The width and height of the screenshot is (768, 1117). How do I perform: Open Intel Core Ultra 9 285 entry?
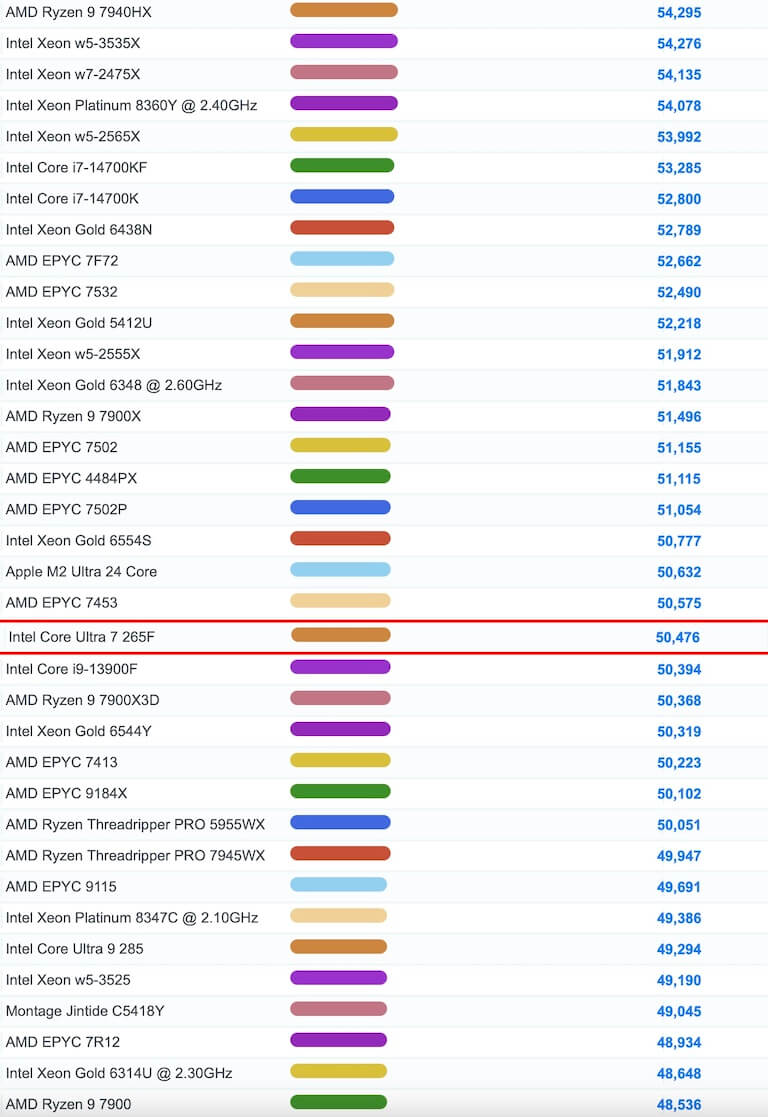(75, 949)
